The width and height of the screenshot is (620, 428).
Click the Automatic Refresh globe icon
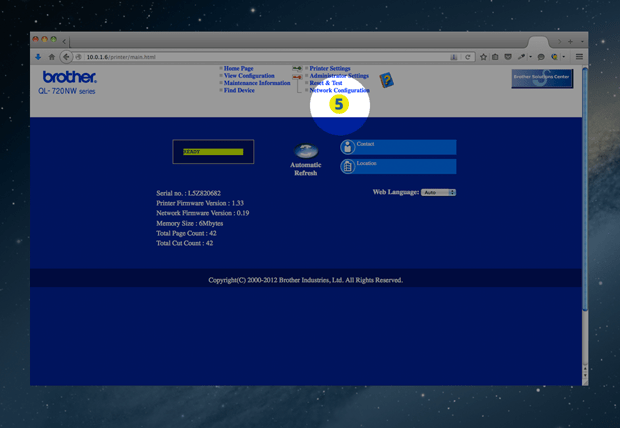coord(306,151)
